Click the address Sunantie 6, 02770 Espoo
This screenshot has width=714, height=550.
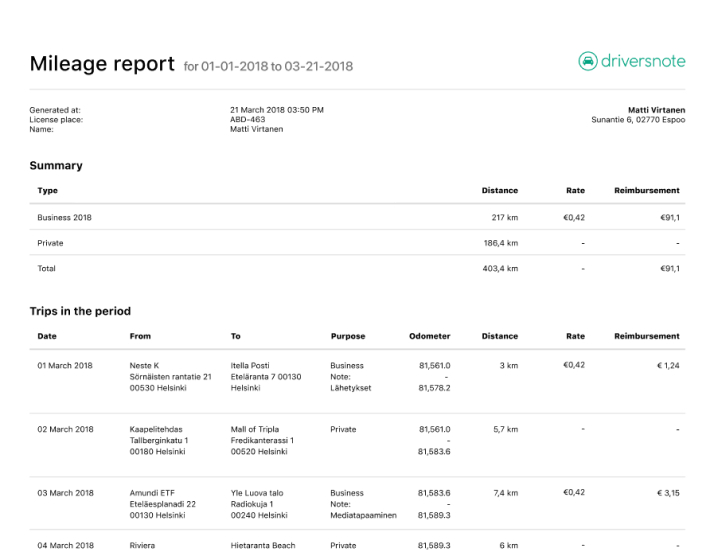tap(638, 120)
